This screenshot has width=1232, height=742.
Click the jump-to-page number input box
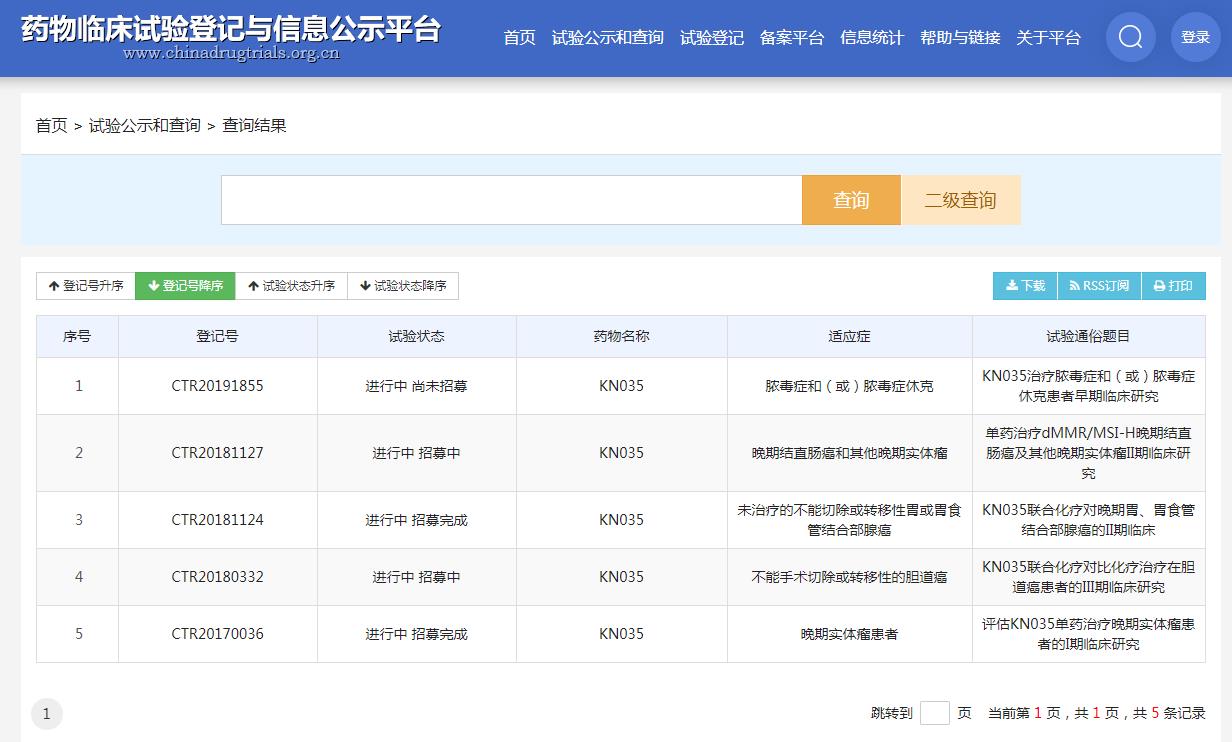[934, 713]
